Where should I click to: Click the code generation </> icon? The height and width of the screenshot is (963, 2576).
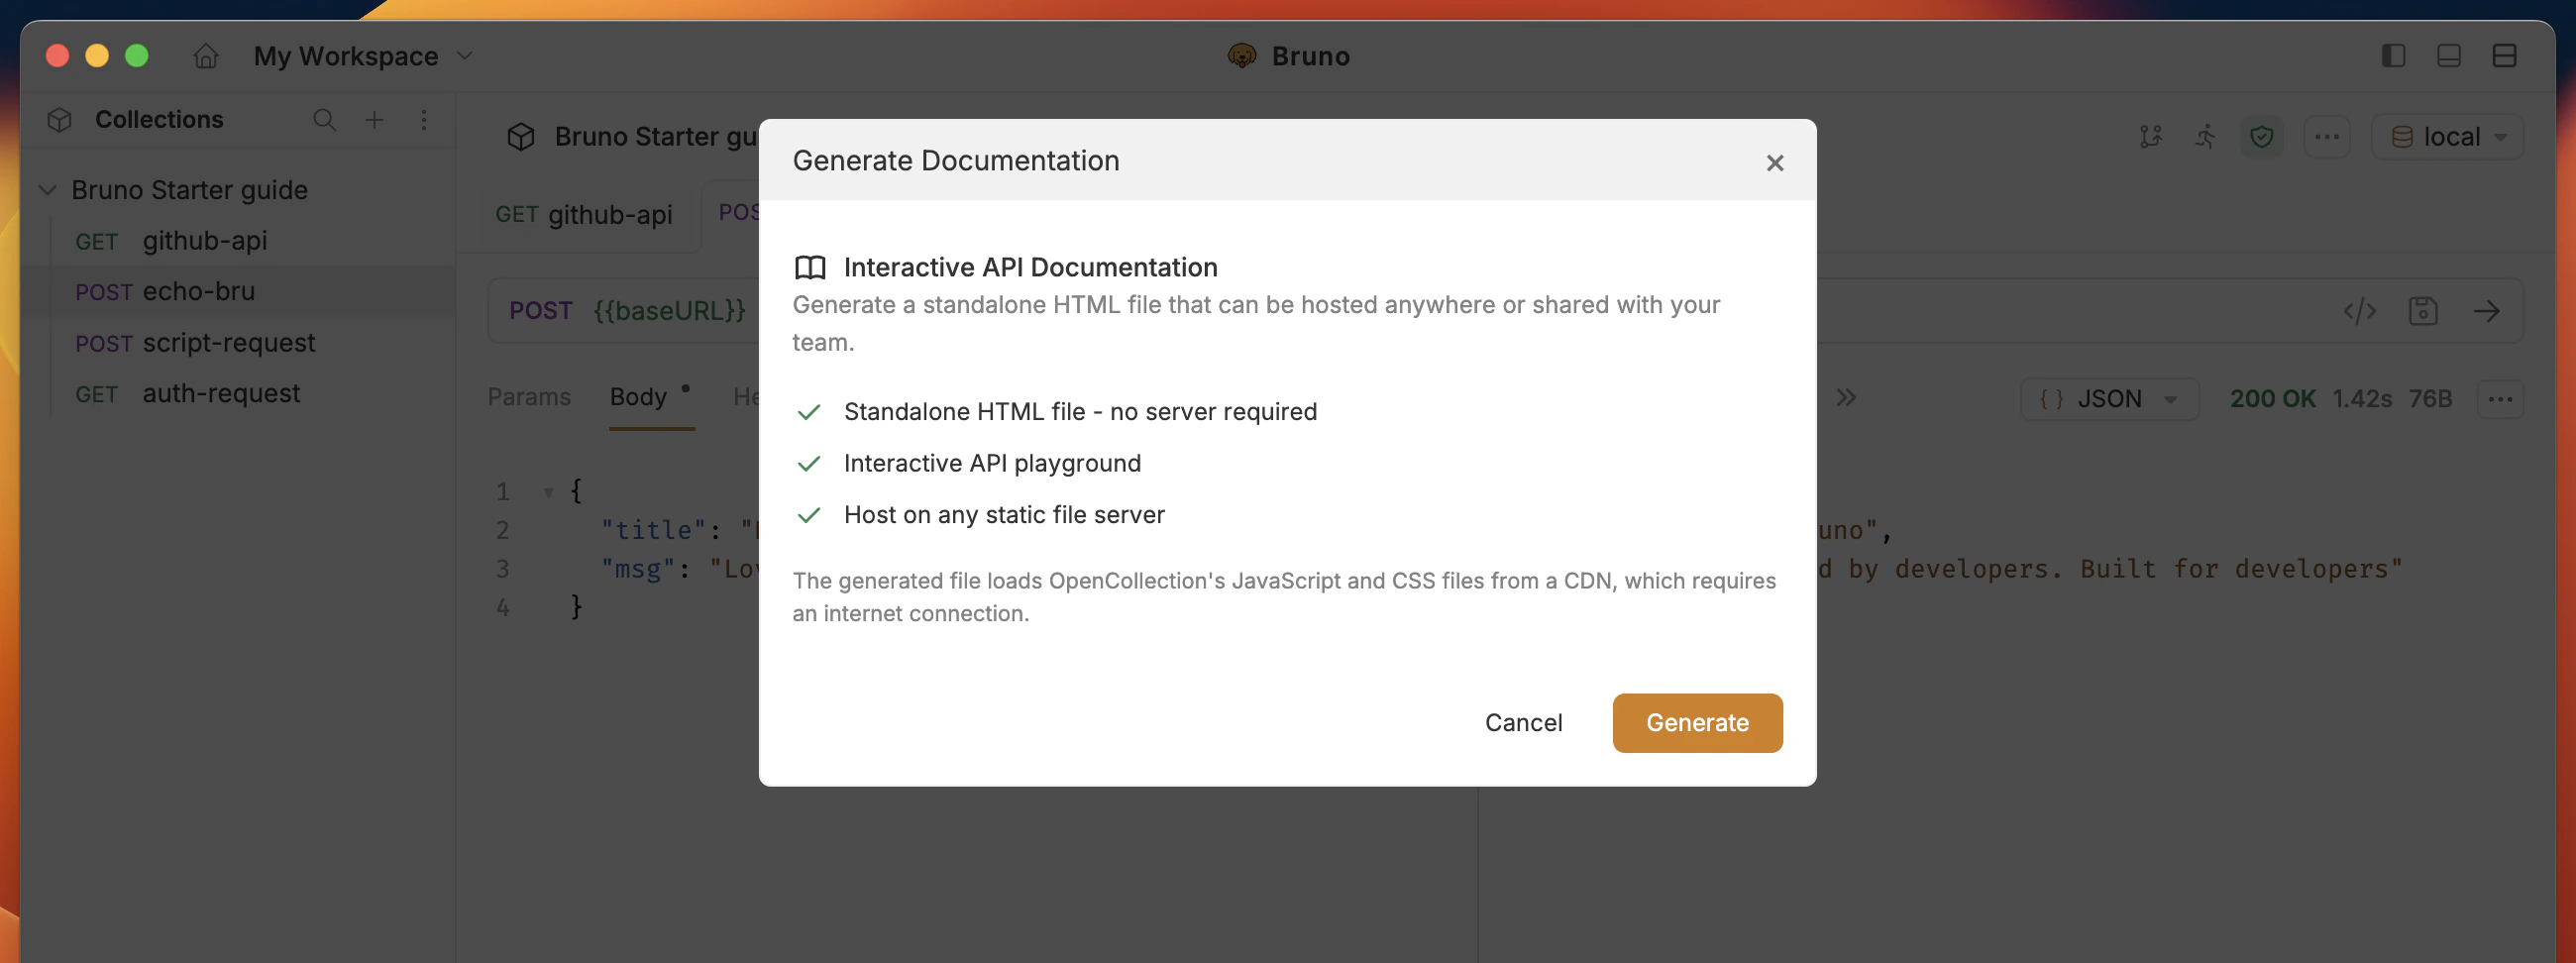pos(2362,311)
